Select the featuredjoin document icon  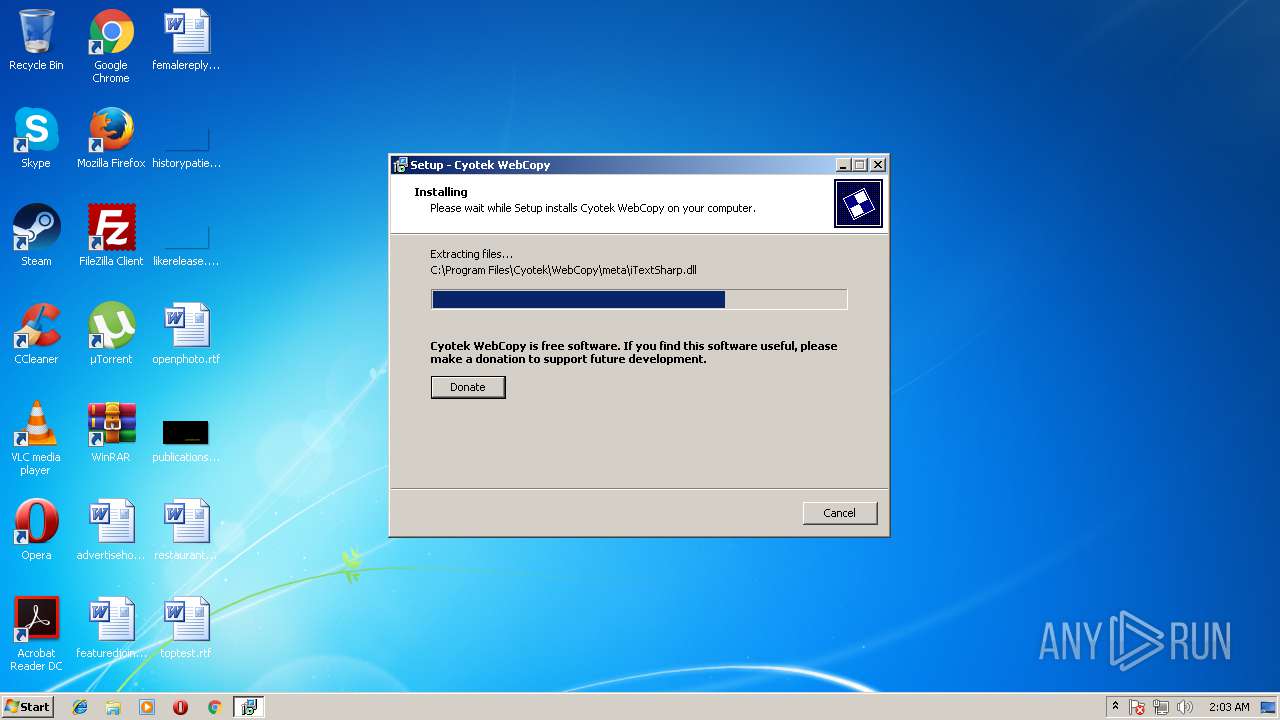coord(111,629)
